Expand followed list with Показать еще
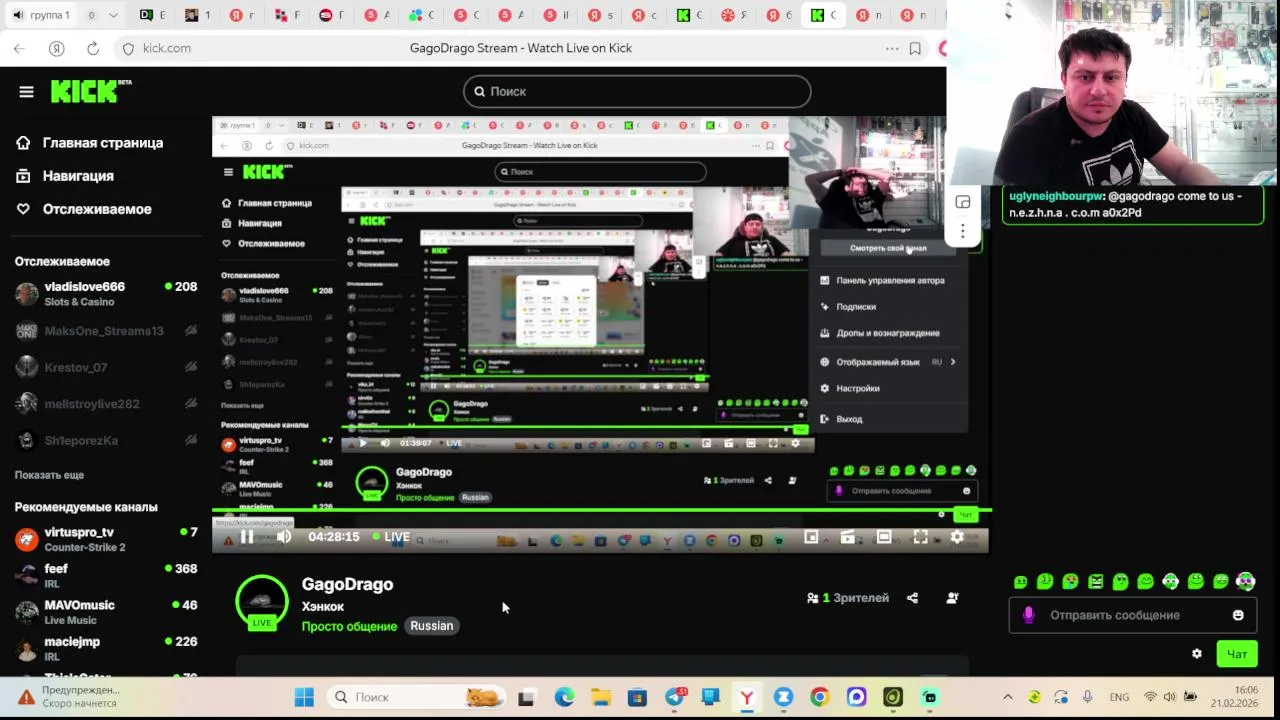 point(49,475)
